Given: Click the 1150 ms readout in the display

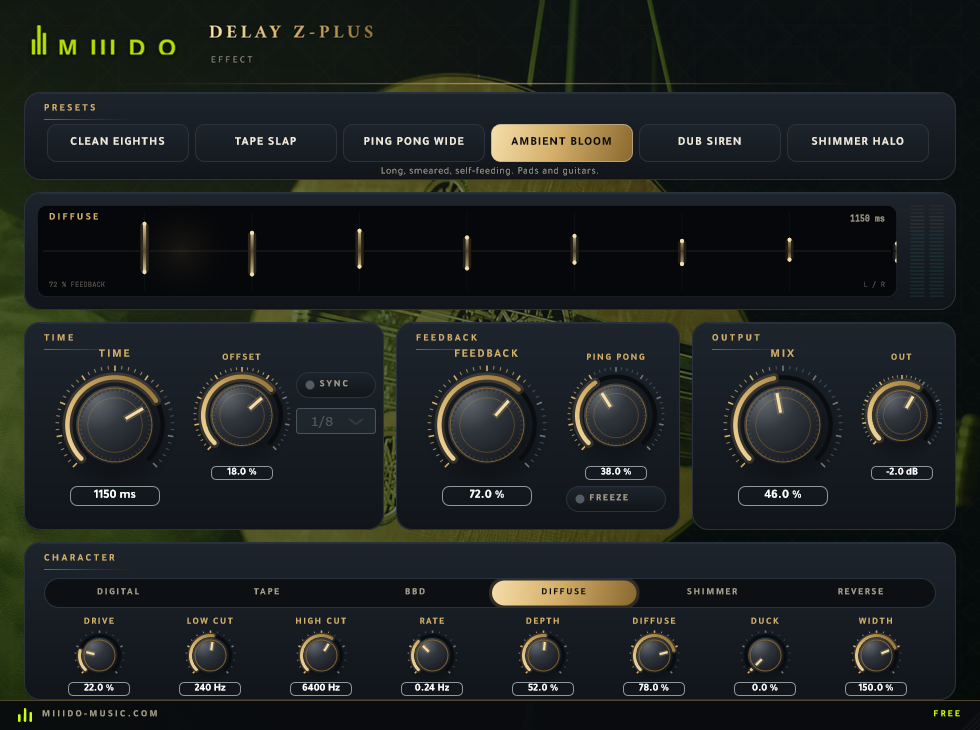Looking at the screenshot, I should 867,219.
